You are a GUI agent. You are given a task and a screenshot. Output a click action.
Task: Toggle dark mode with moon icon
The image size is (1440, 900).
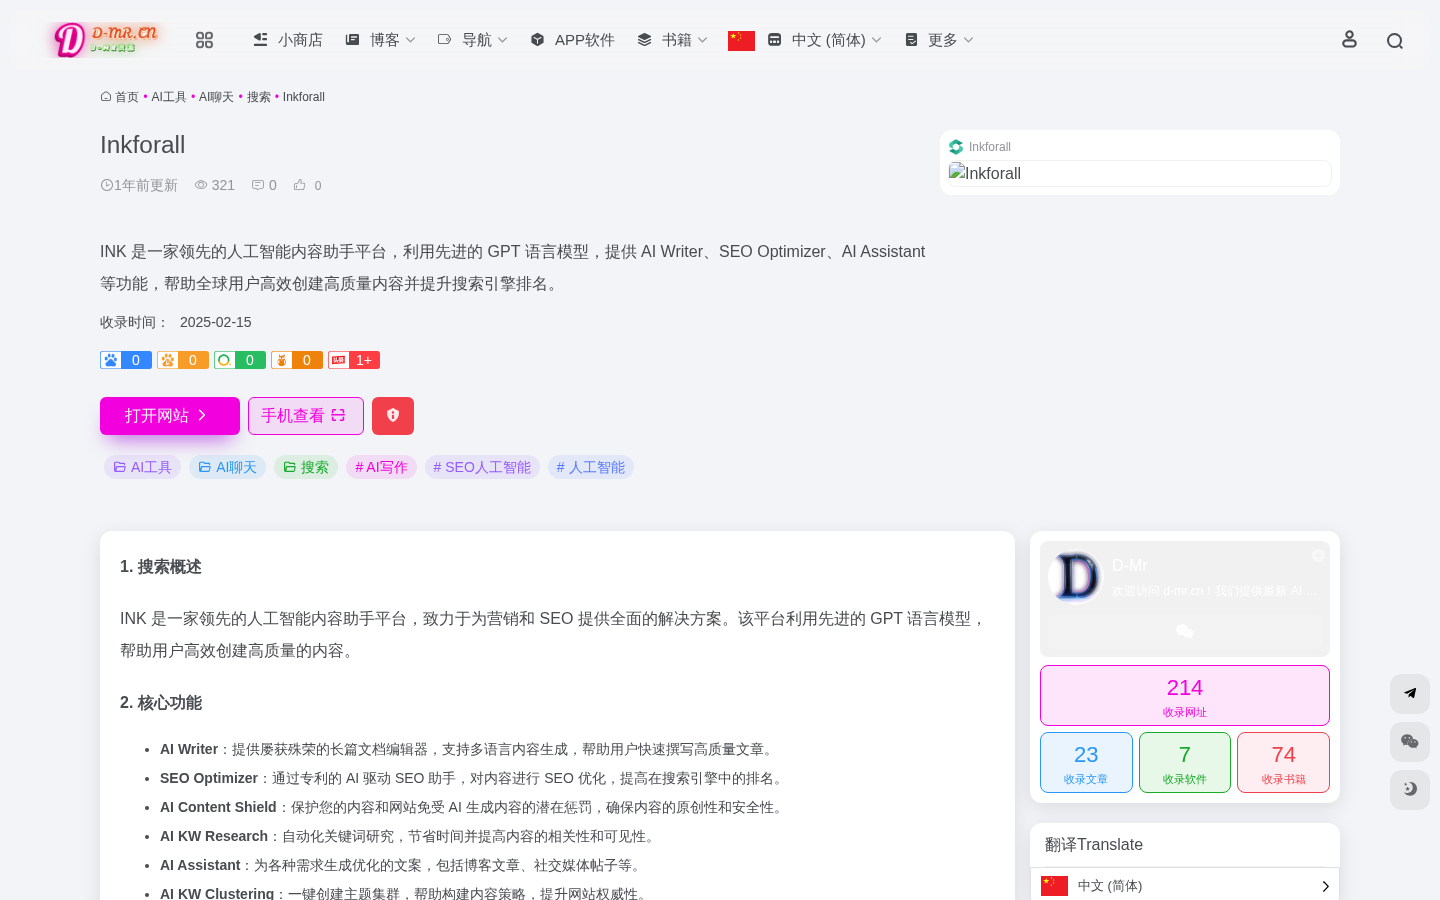[1410, 789]
